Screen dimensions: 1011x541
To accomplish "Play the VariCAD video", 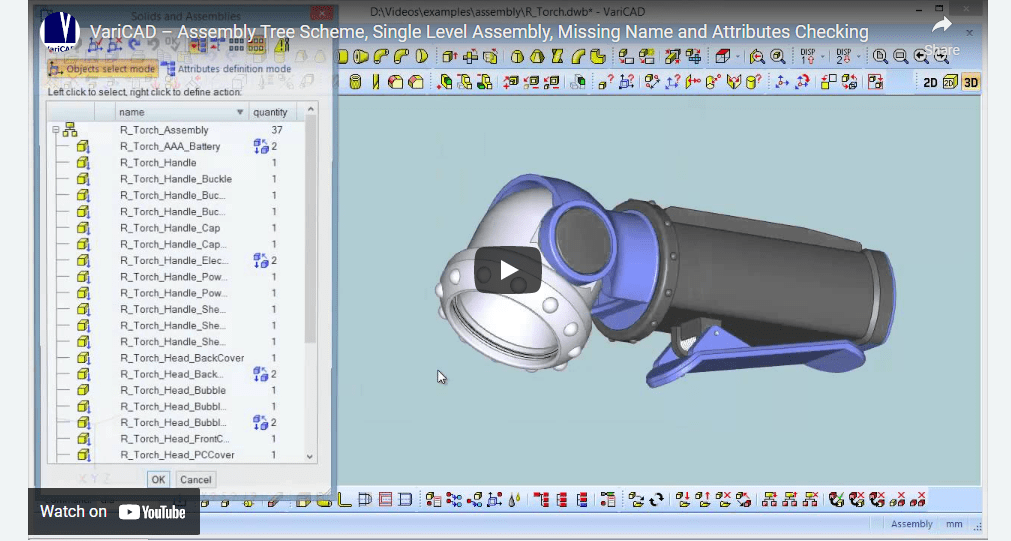I will point(507,270).
